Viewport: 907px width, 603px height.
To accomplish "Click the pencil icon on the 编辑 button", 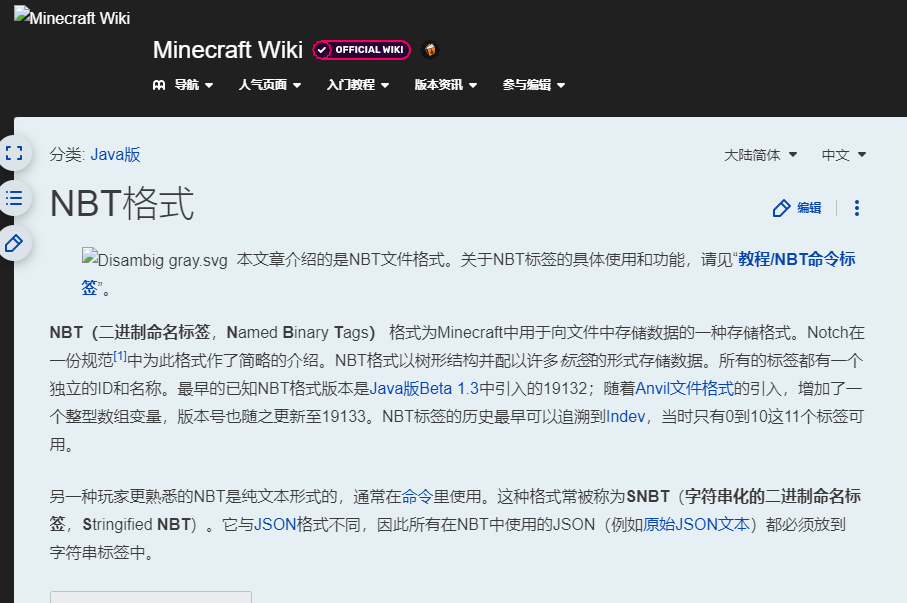I will point(782,208).
